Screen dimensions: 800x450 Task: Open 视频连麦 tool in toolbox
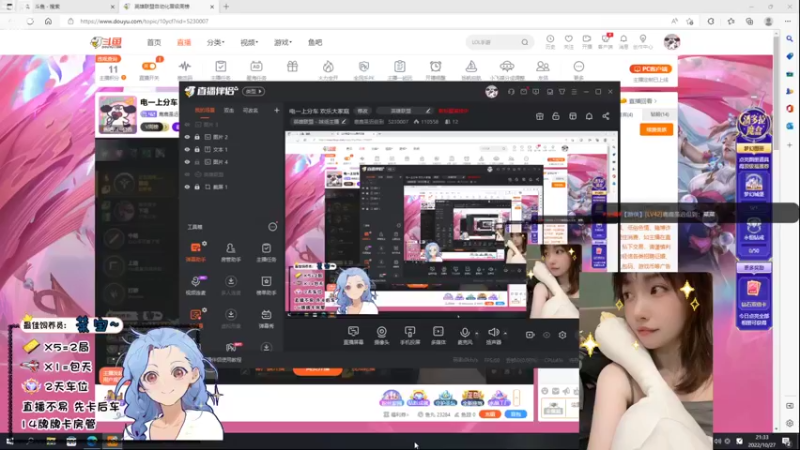[x=195, y=286]
